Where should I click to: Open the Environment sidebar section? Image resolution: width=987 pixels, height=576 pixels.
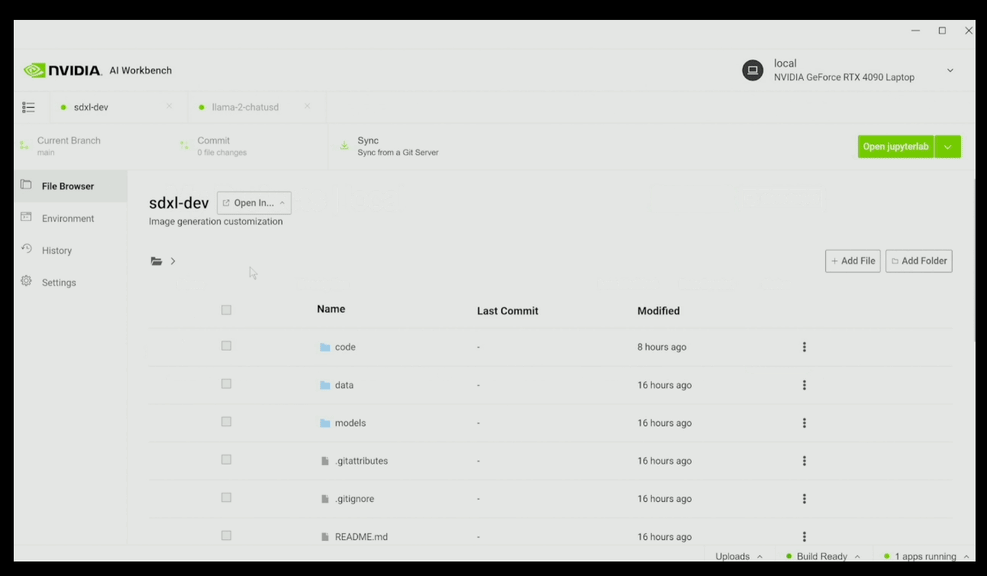tap(70, 218)
